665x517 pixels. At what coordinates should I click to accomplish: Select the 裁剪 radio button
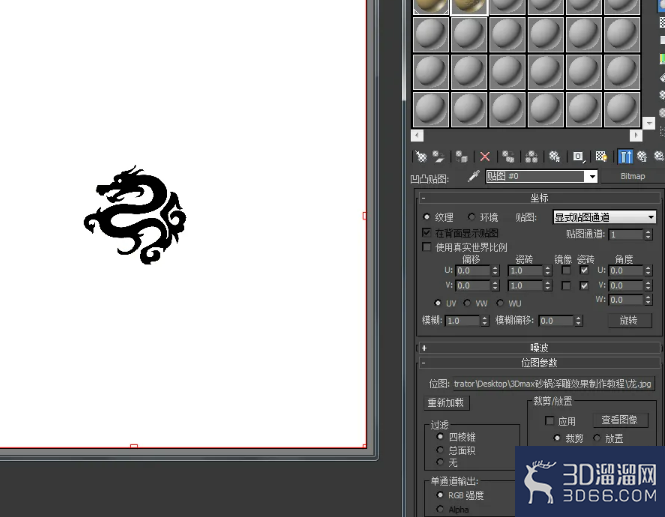557,438
